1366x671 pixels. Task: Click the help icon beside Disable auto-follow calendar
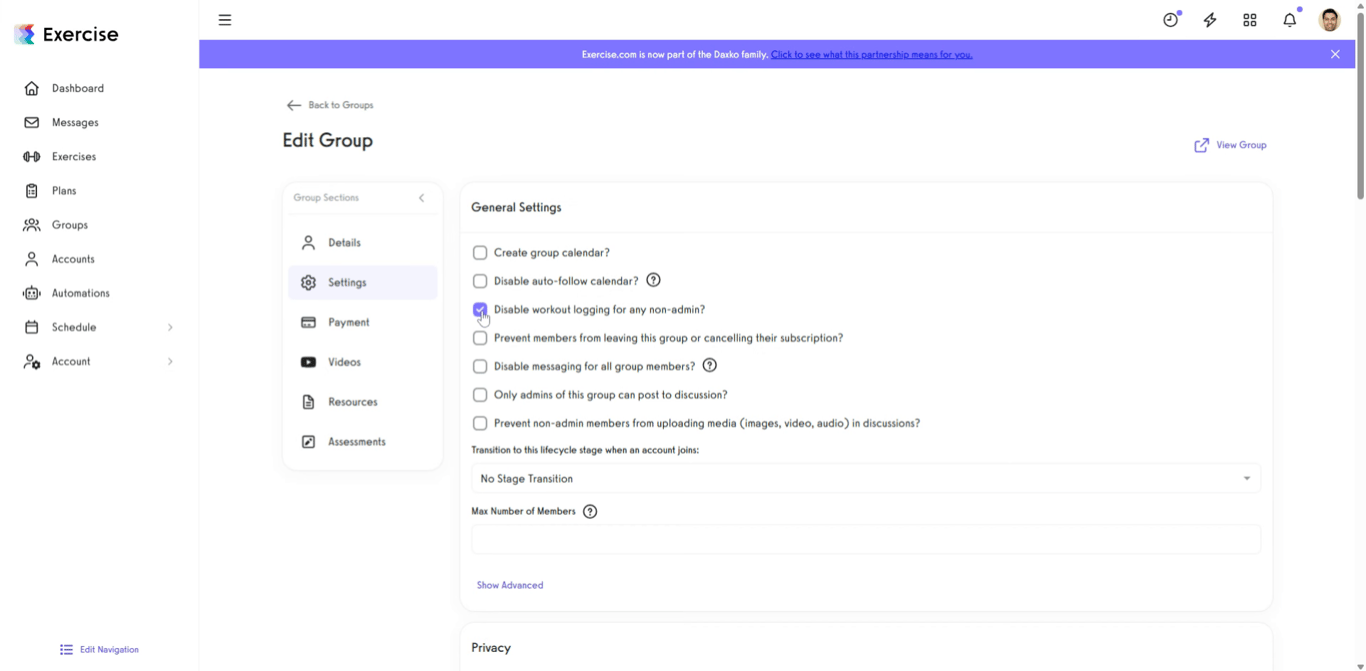653,281
